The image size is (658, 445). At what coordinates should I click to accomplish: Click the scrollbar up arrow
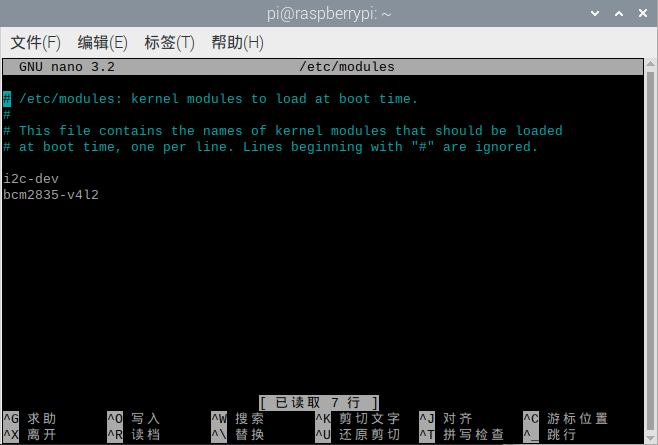[x=650, y=64]
